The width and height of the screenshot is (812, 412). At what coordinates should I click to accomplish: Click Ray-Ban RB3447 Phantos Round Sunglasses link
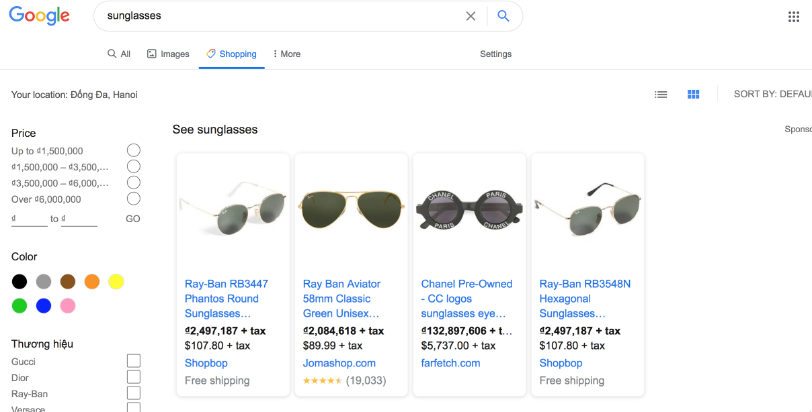point(226,299)
